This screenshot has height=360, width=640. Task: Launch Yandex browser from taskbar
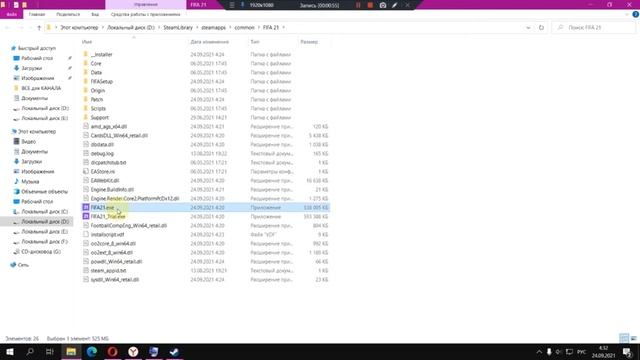click(x=133, y=351)
